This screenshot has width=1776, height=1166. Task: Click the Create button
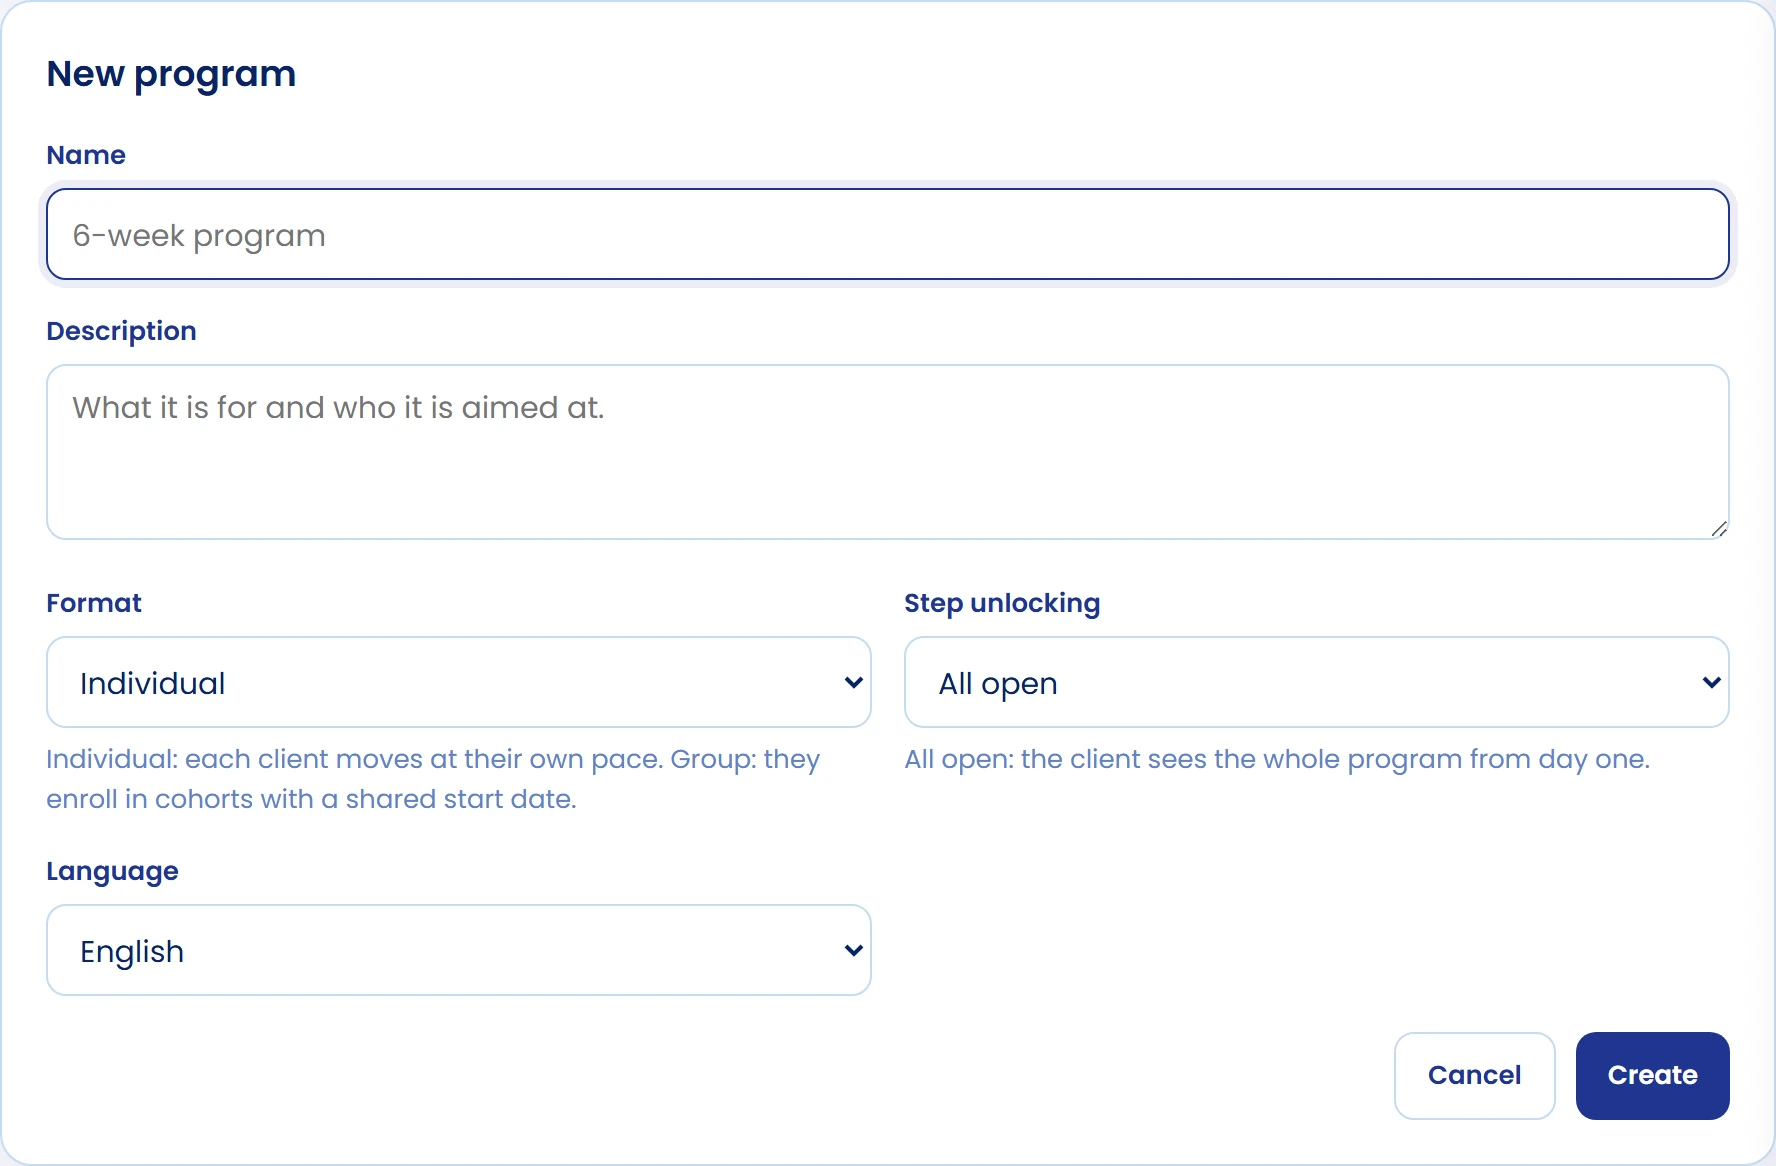coord(1653,1076)
